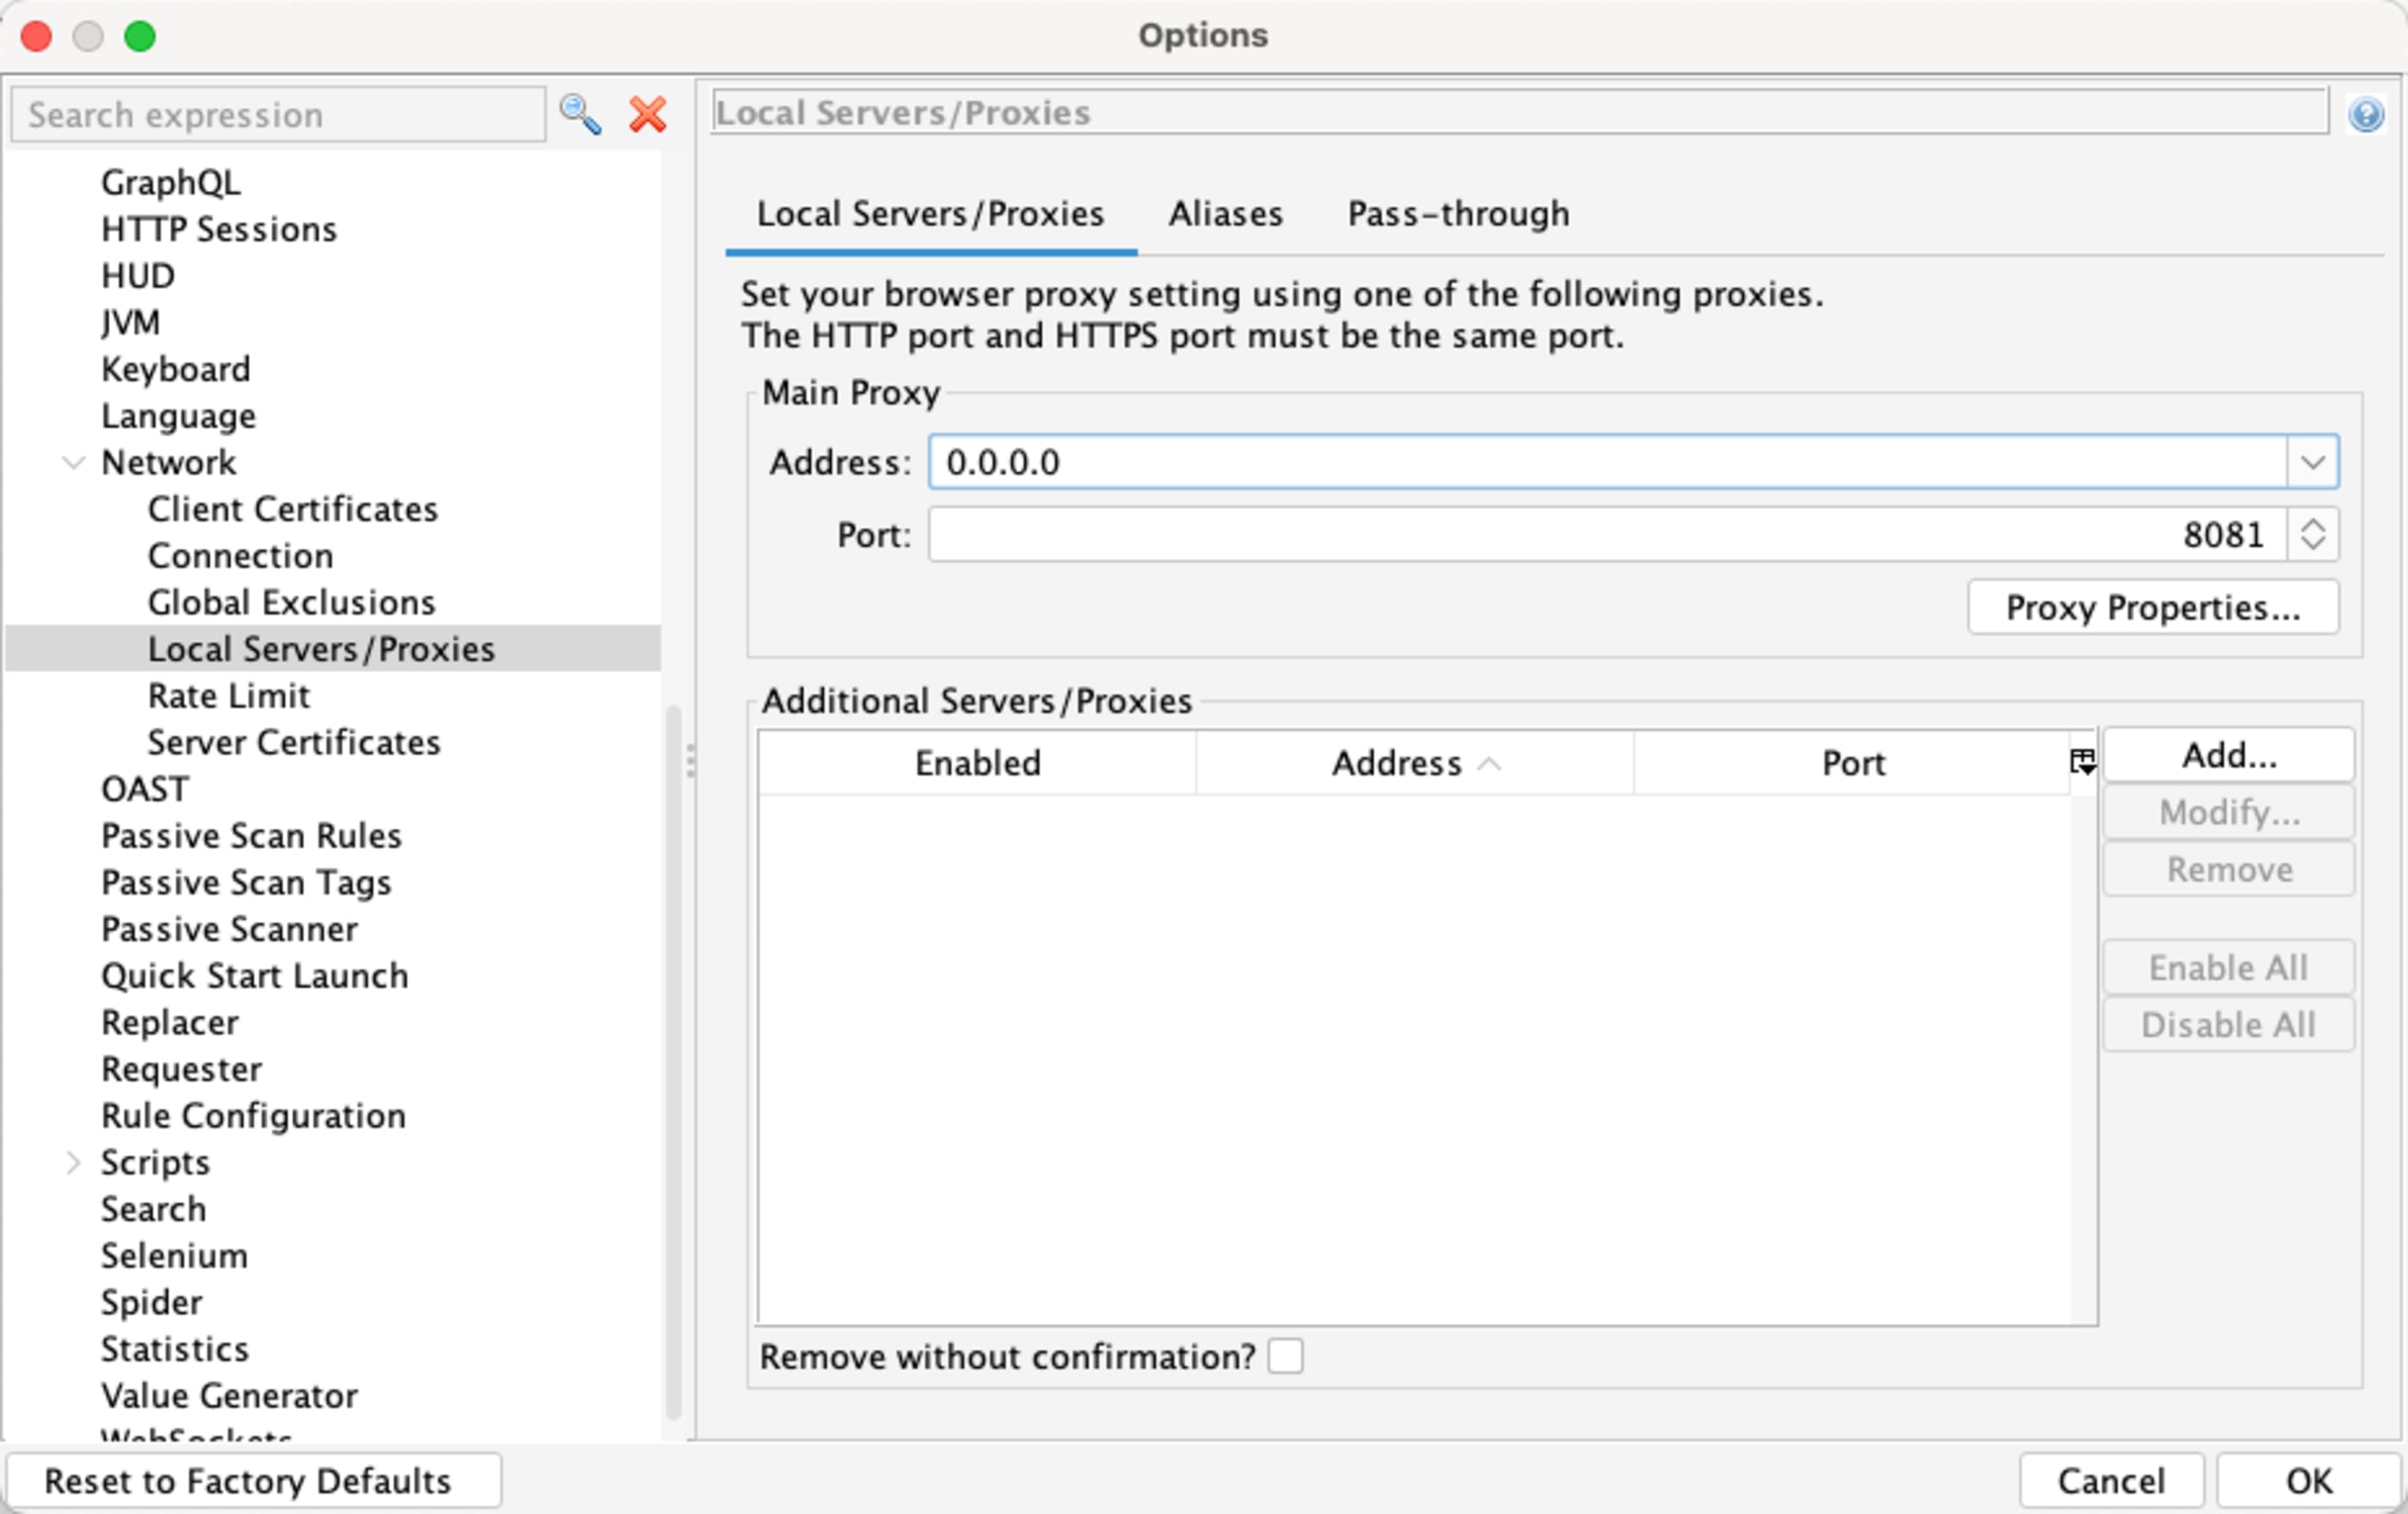Open Proxy Properties dialog
Screen dimensions: 2408x1514
pos(2153,607)
